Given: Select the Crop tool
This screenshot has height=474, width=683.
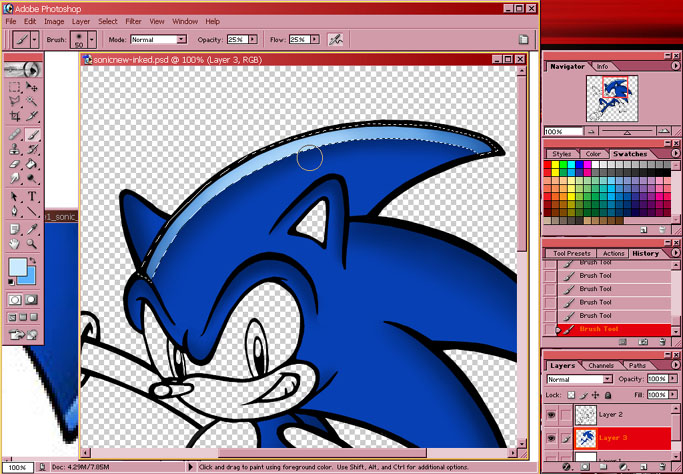Looking at the screenshot, I should 15,115.
